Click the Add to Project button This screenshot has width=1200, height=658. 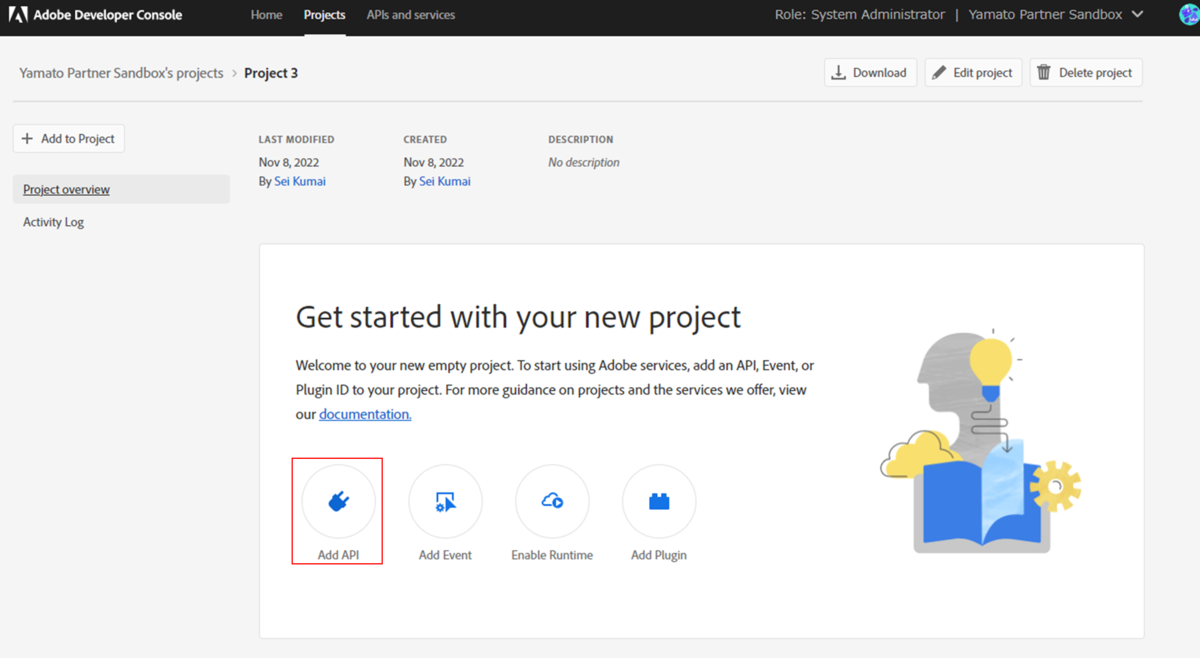[x=69, y=139]
